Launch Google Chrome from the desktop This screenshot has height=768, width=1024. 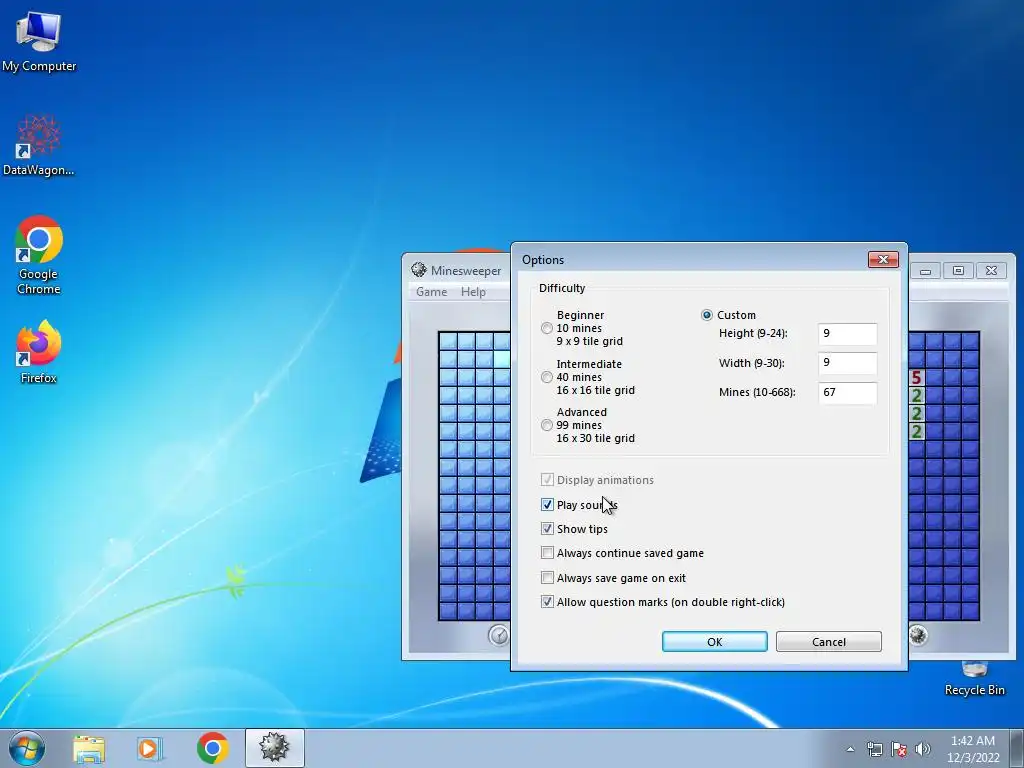(x=39, y=255)
